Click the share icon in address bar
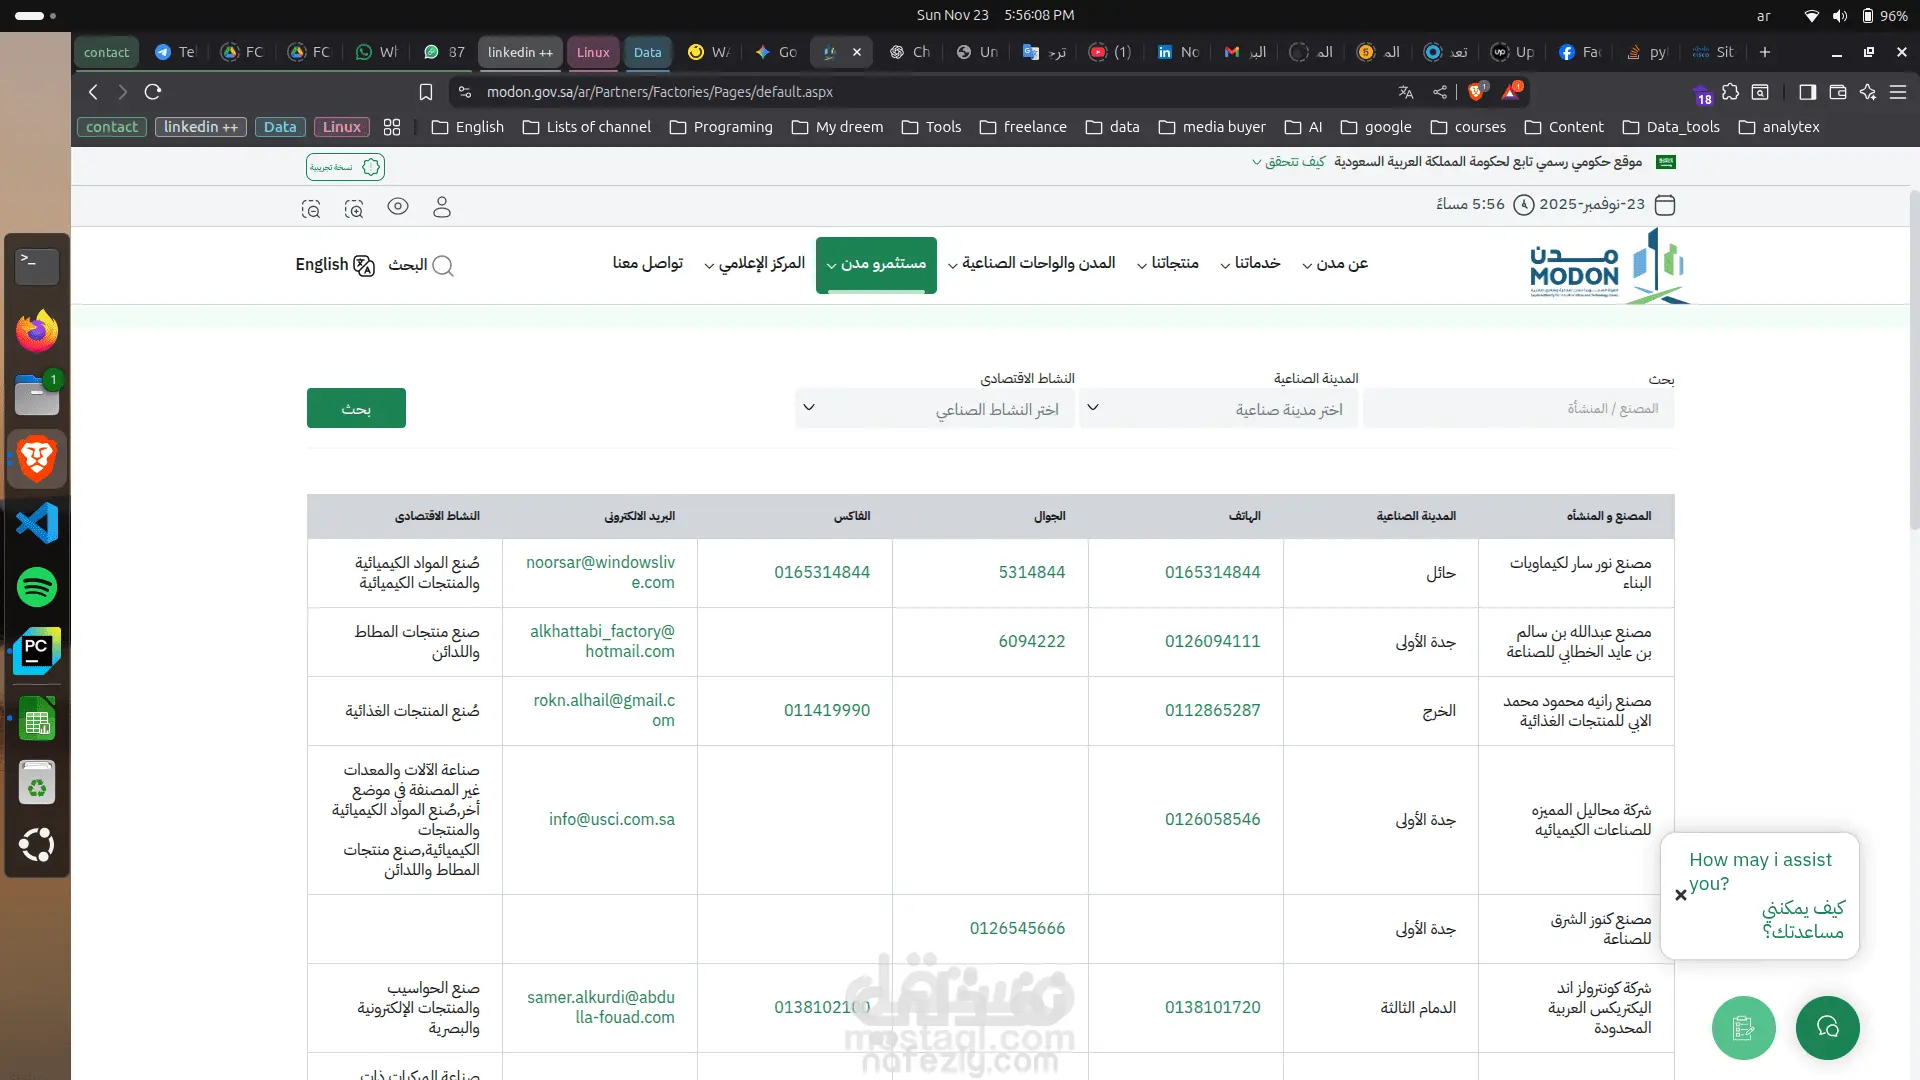The image size is (1920, 1080). pyautogui.click(x=1440, y=92)
